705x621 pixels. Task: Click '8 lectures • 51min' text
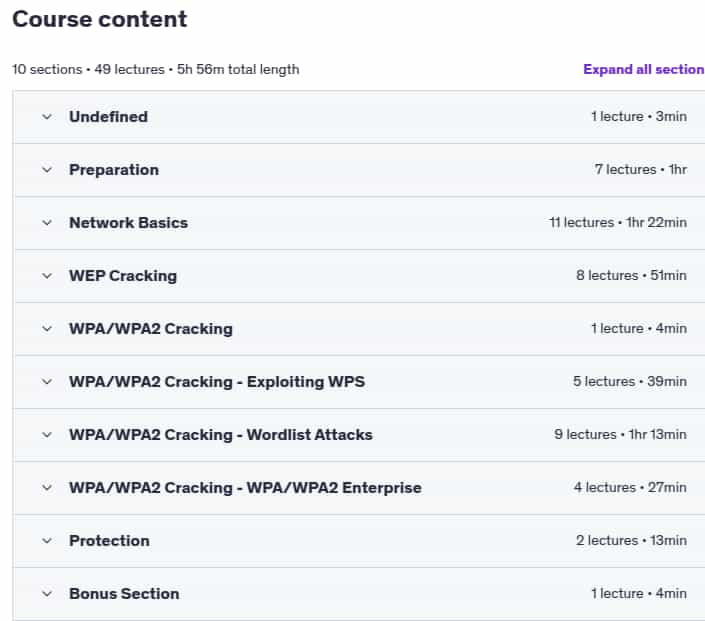point(631,276)
